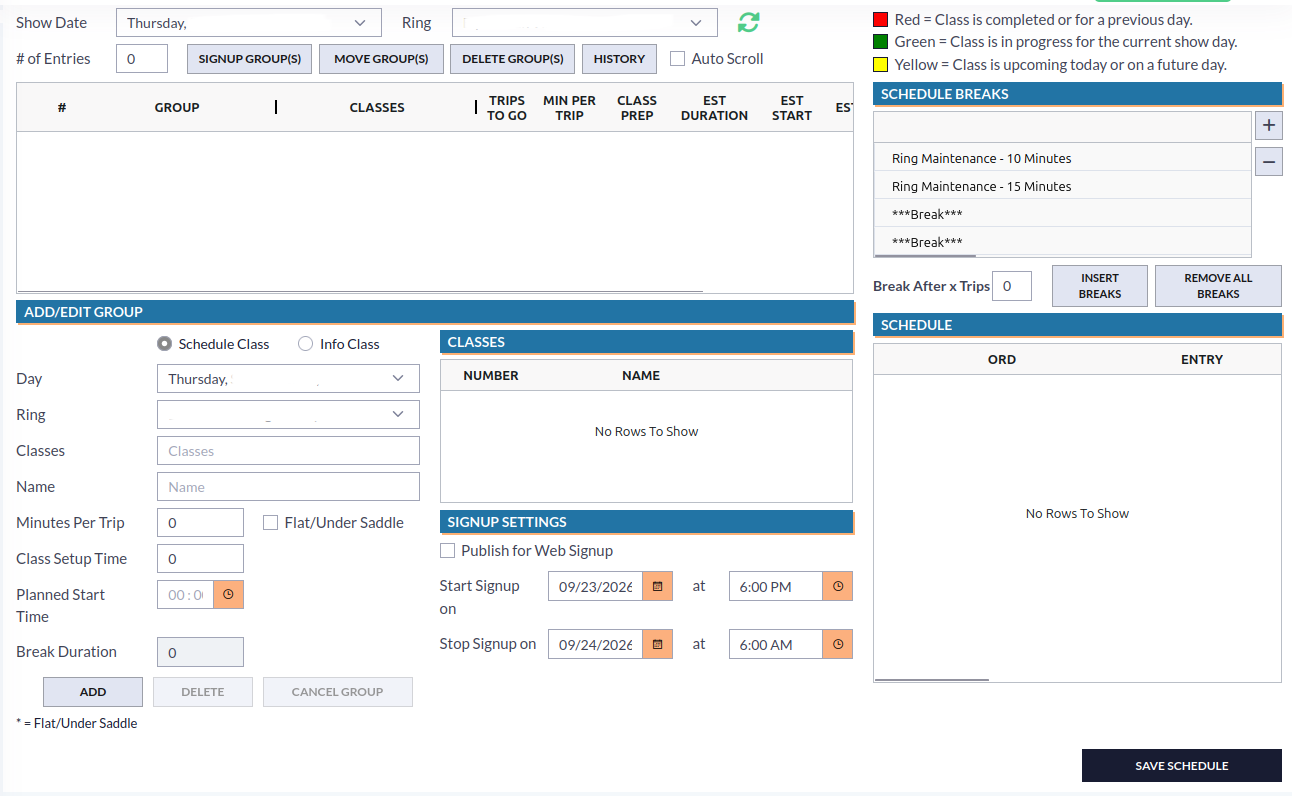The image size is (1292, 796).
Task: Open the top Ring dropdown
Action: click(585, 23)
